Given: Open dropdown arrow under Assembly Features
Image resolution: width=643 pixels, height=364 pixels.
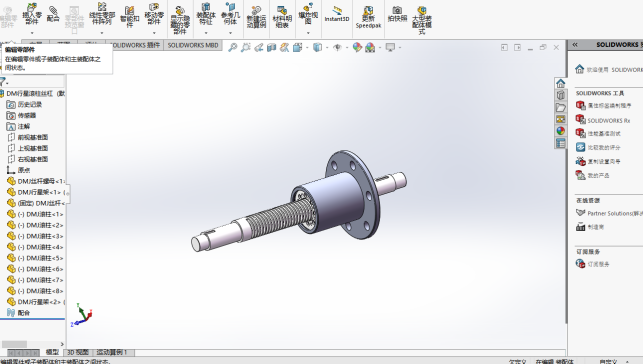Looking at the screenshot, I should (206, 32).
